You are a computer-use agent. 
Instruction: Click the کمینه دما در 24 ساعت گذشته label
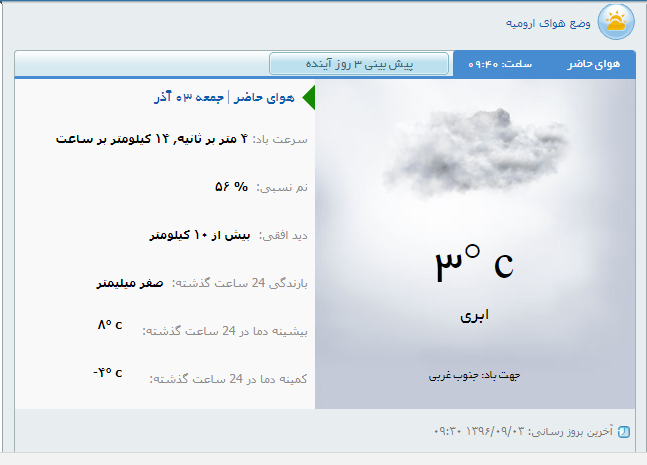tap(228, 379)
